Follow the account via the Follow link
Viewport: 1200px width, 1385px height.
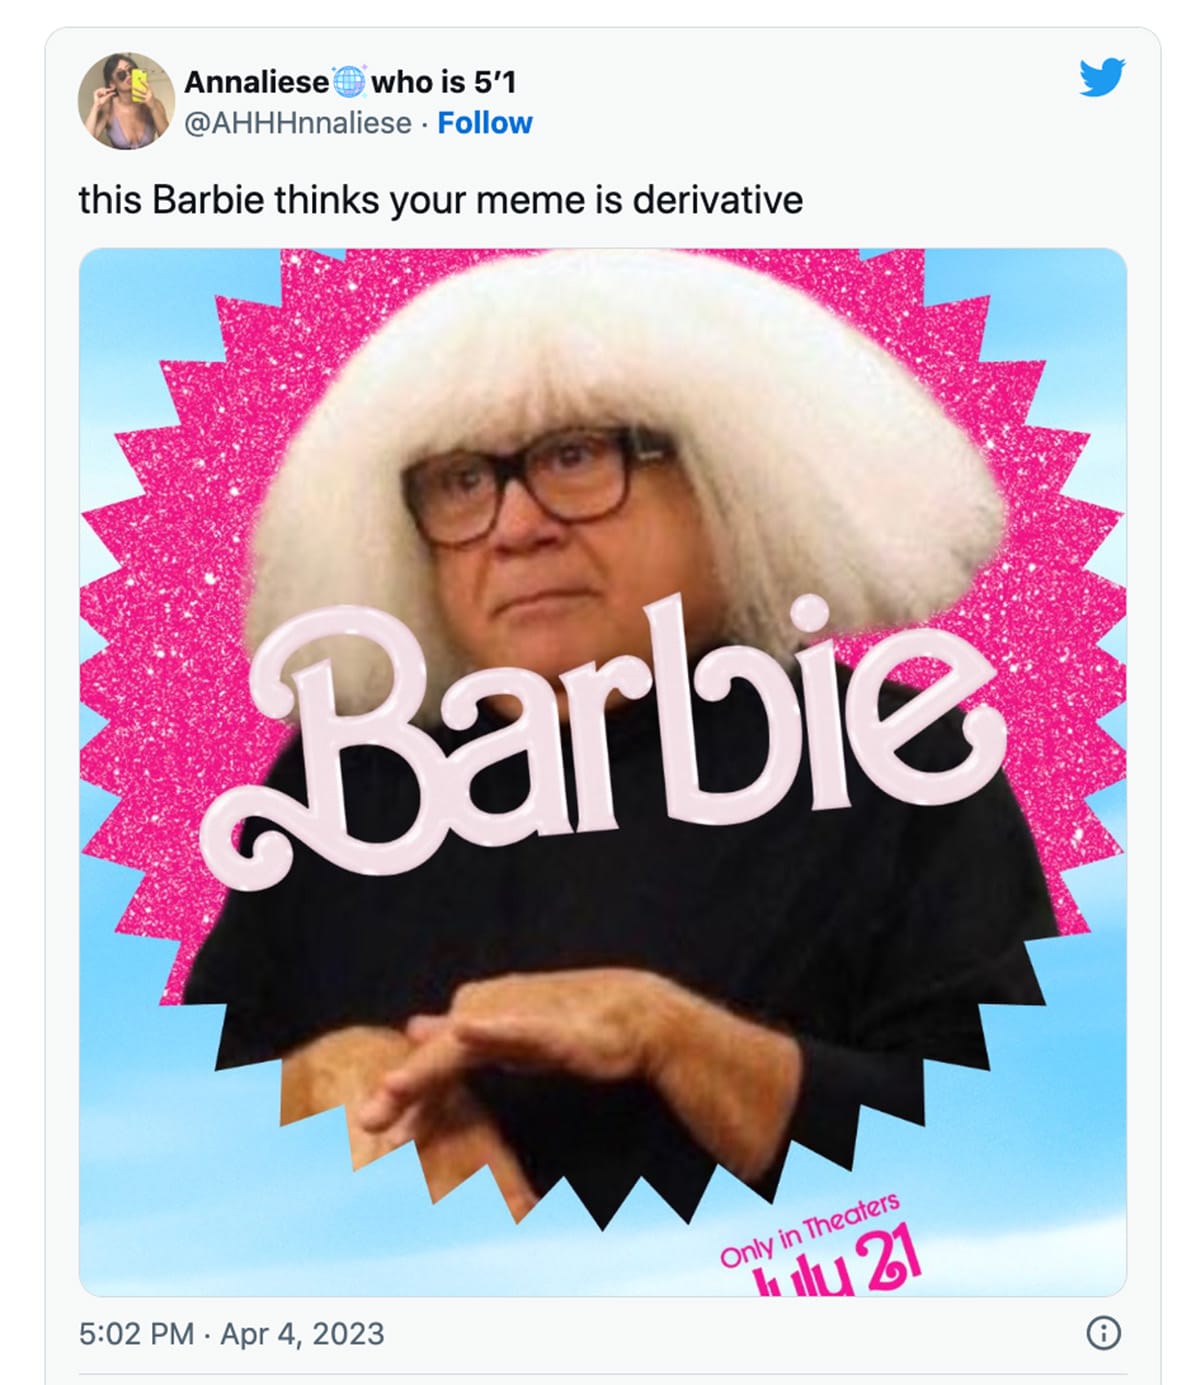coord(485,123)
